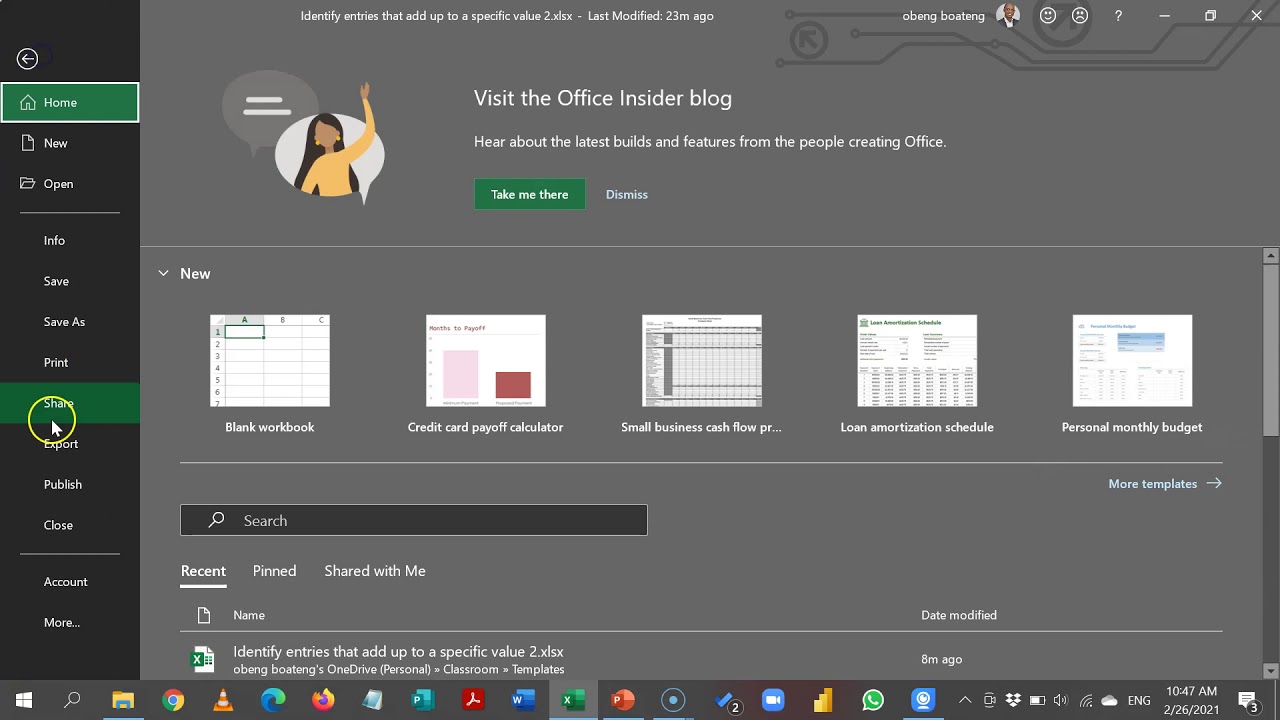Screen dimensions: 1280x720
Task: Open the New page from the sidebar
Action: [x=70, y=143]
